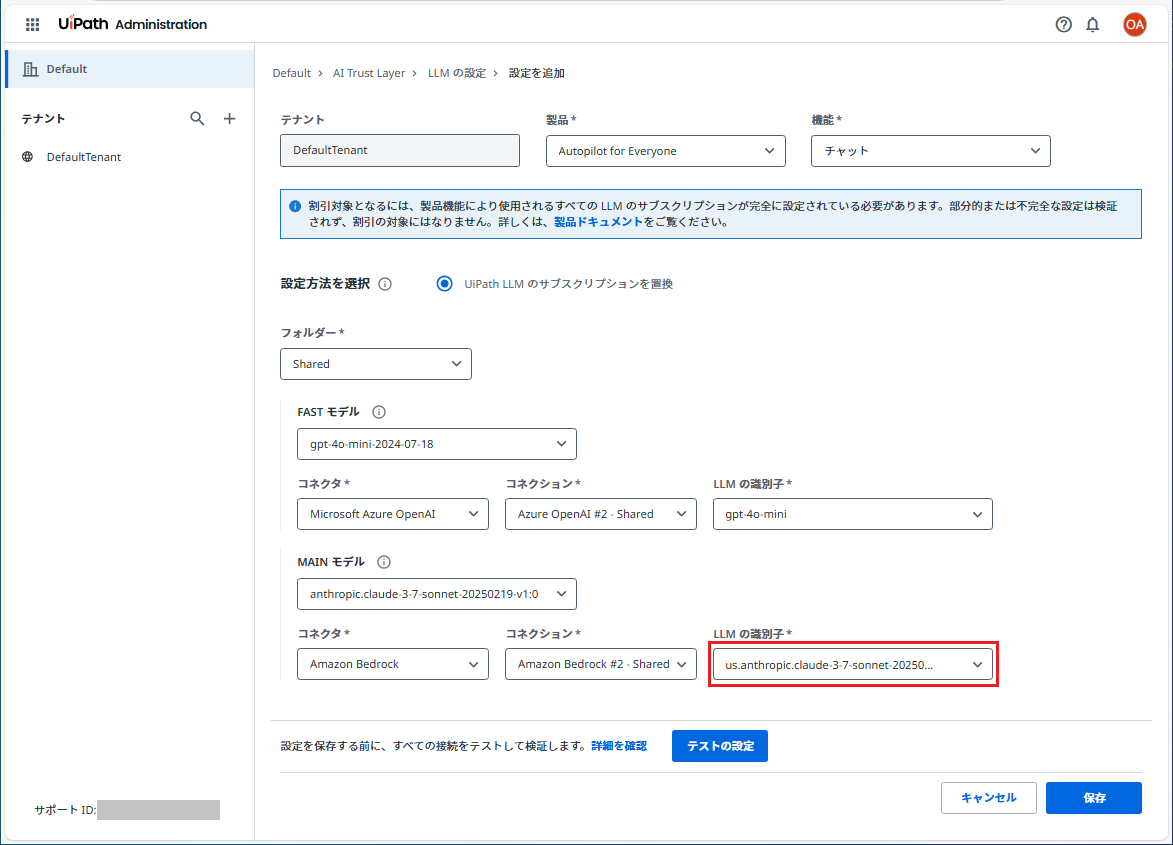The width and height of the screenshot is (1173, 845).
Task: Search tenants with the magnifier icon
Action: tap(197, 118)
